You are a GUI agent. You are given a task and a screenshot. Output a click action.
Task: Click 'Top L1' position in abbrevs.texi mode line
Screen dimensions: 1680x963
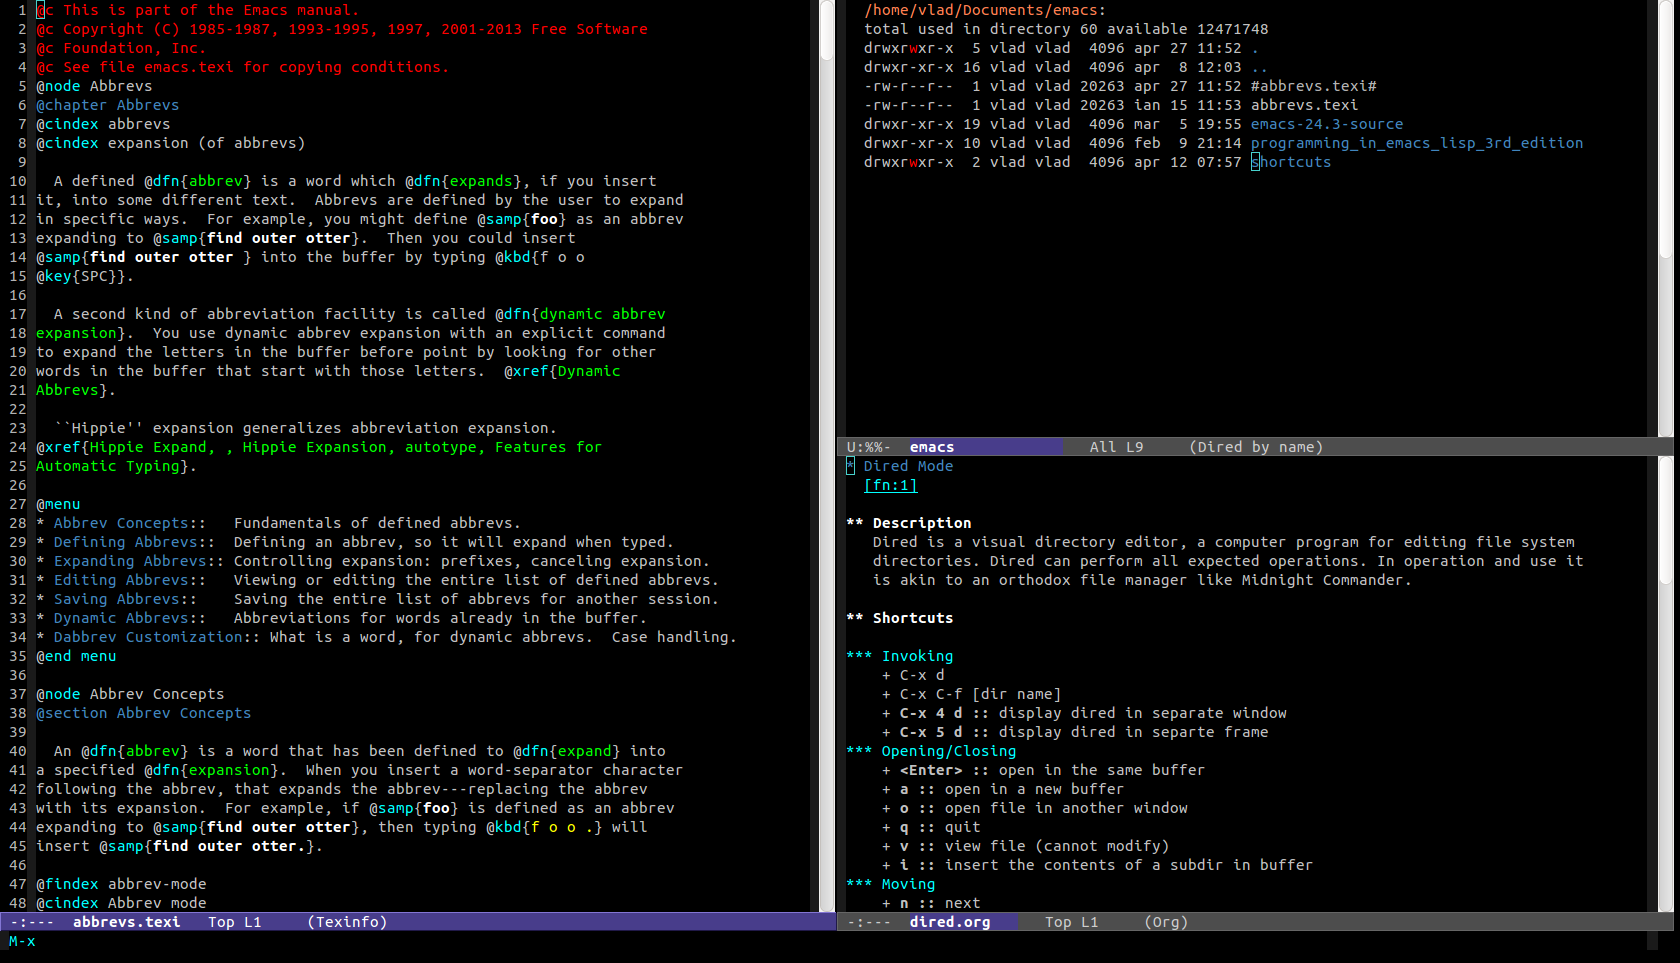[x=235, y=922]
